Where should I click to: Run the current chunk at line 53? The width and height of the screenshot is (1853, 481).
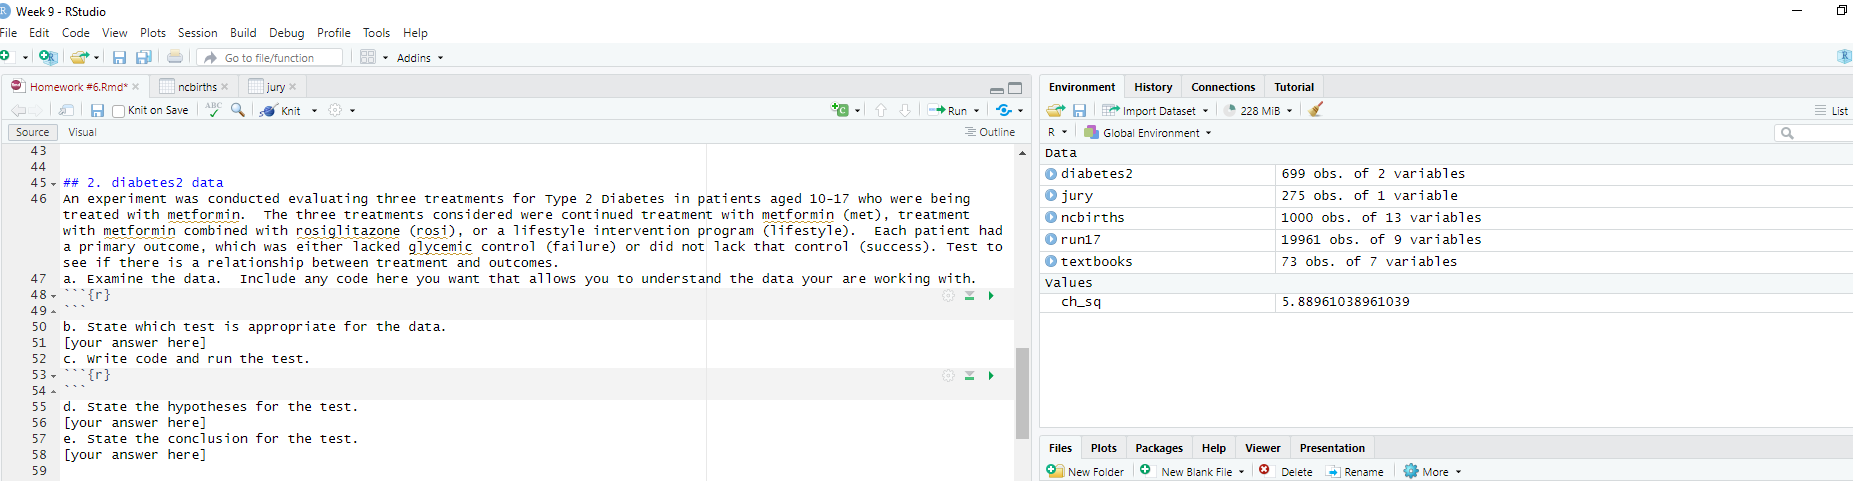[x=991, y=375]
